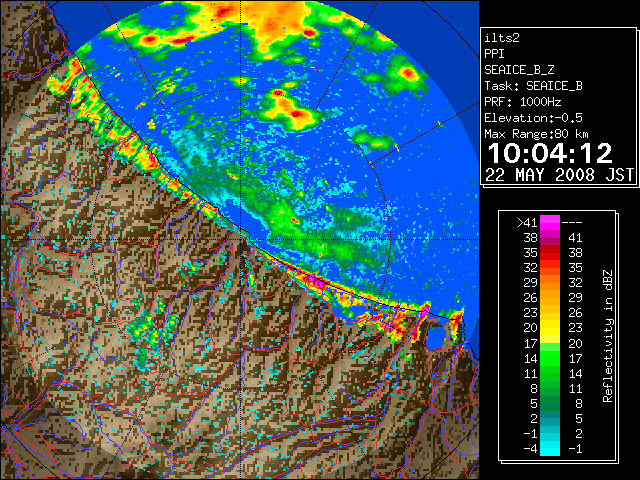640x480 pixels.
Task: Click the '-4' legend value label
Action: tap(531, 449)
